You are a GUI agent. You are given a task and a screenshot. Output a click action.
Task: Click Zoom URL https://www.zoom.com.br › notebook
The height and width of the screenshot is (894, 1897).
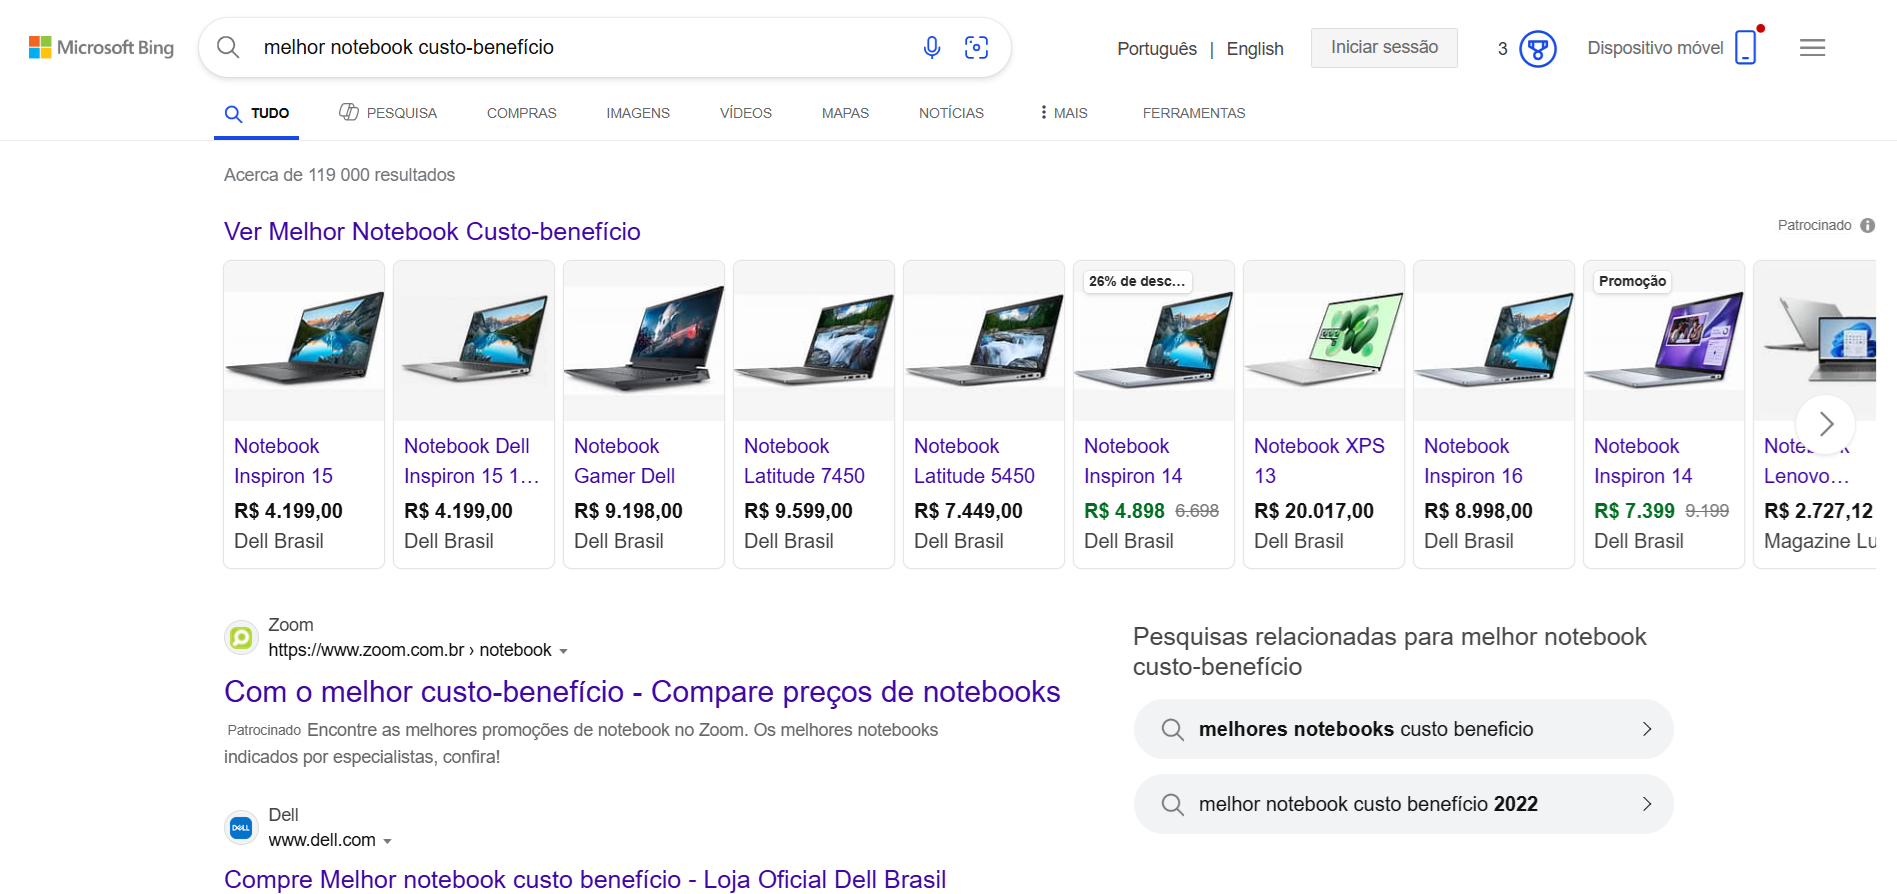tap(410, 650)
